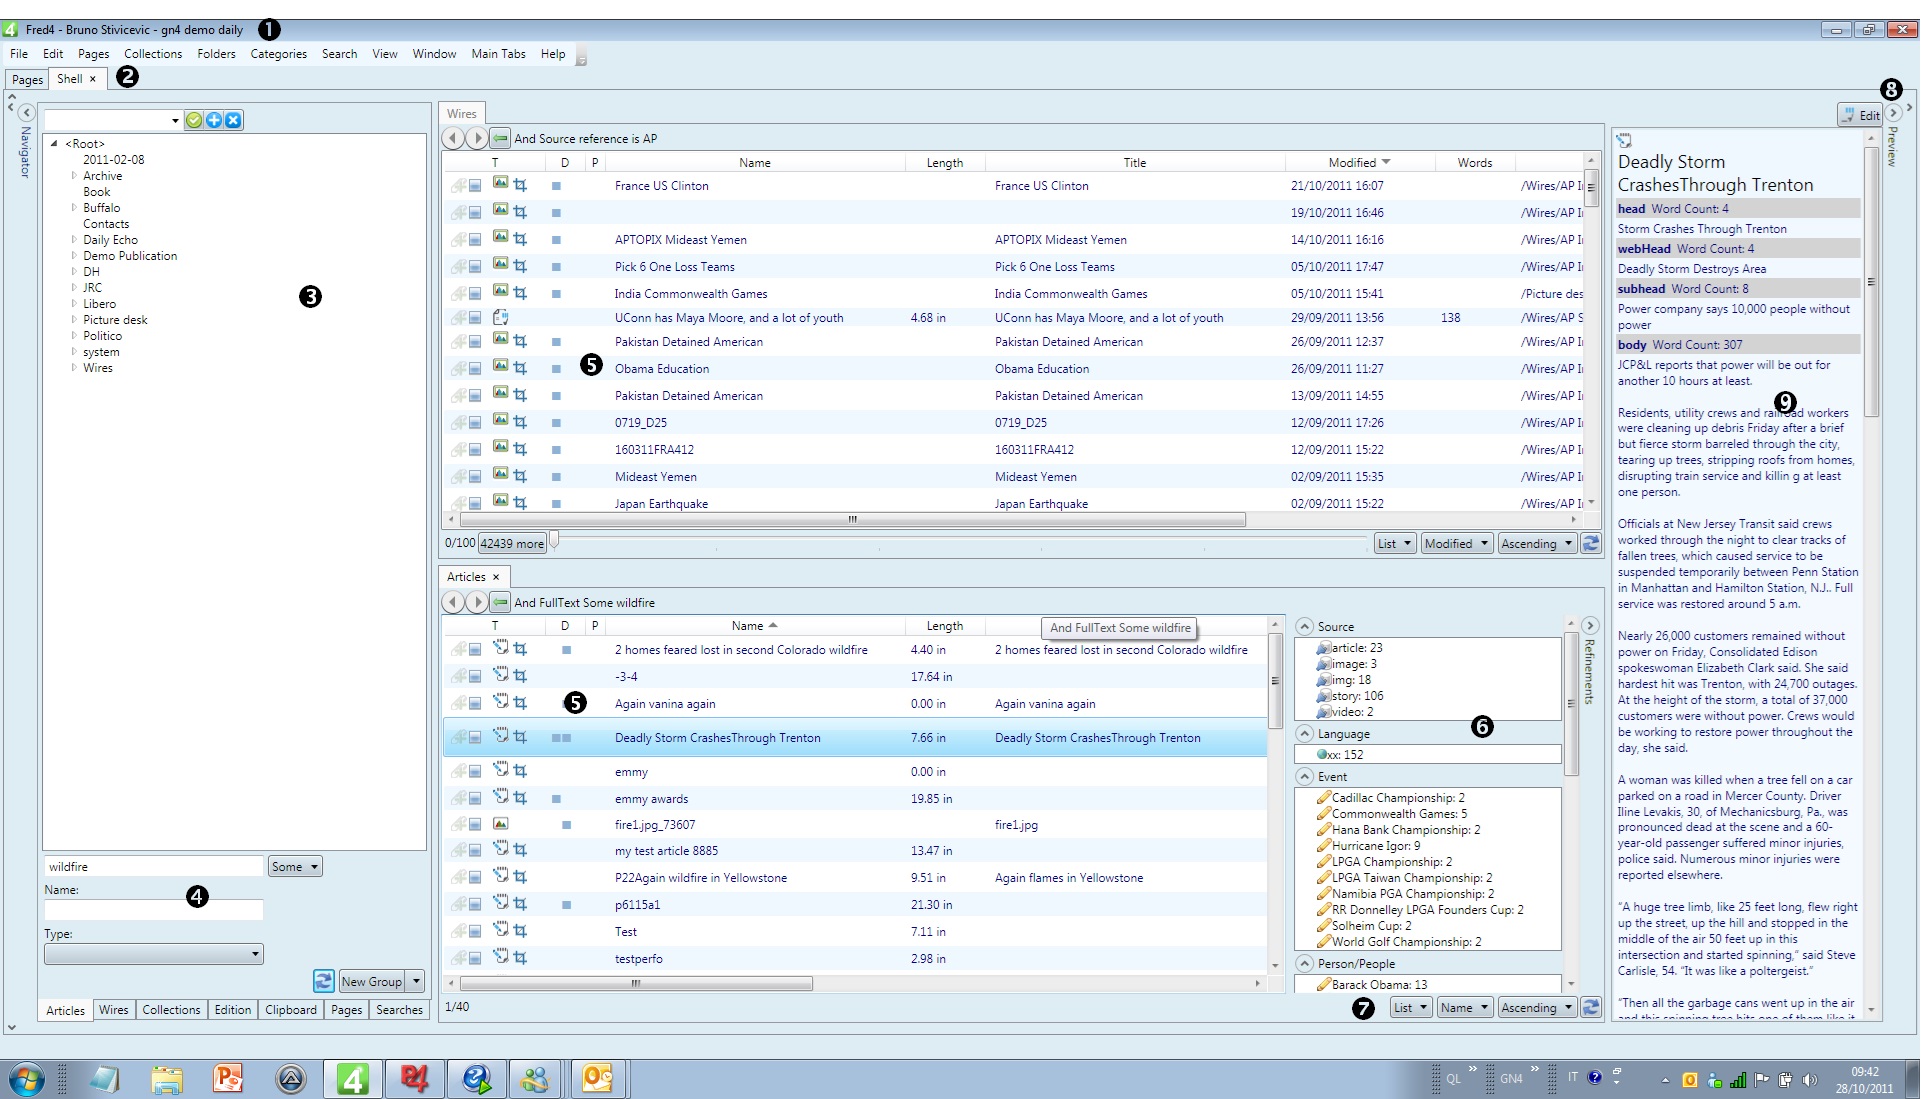Screen dimensions: 1925x1099
Task: Click the blue plus icon in Navigator
Action: [214, 120]
